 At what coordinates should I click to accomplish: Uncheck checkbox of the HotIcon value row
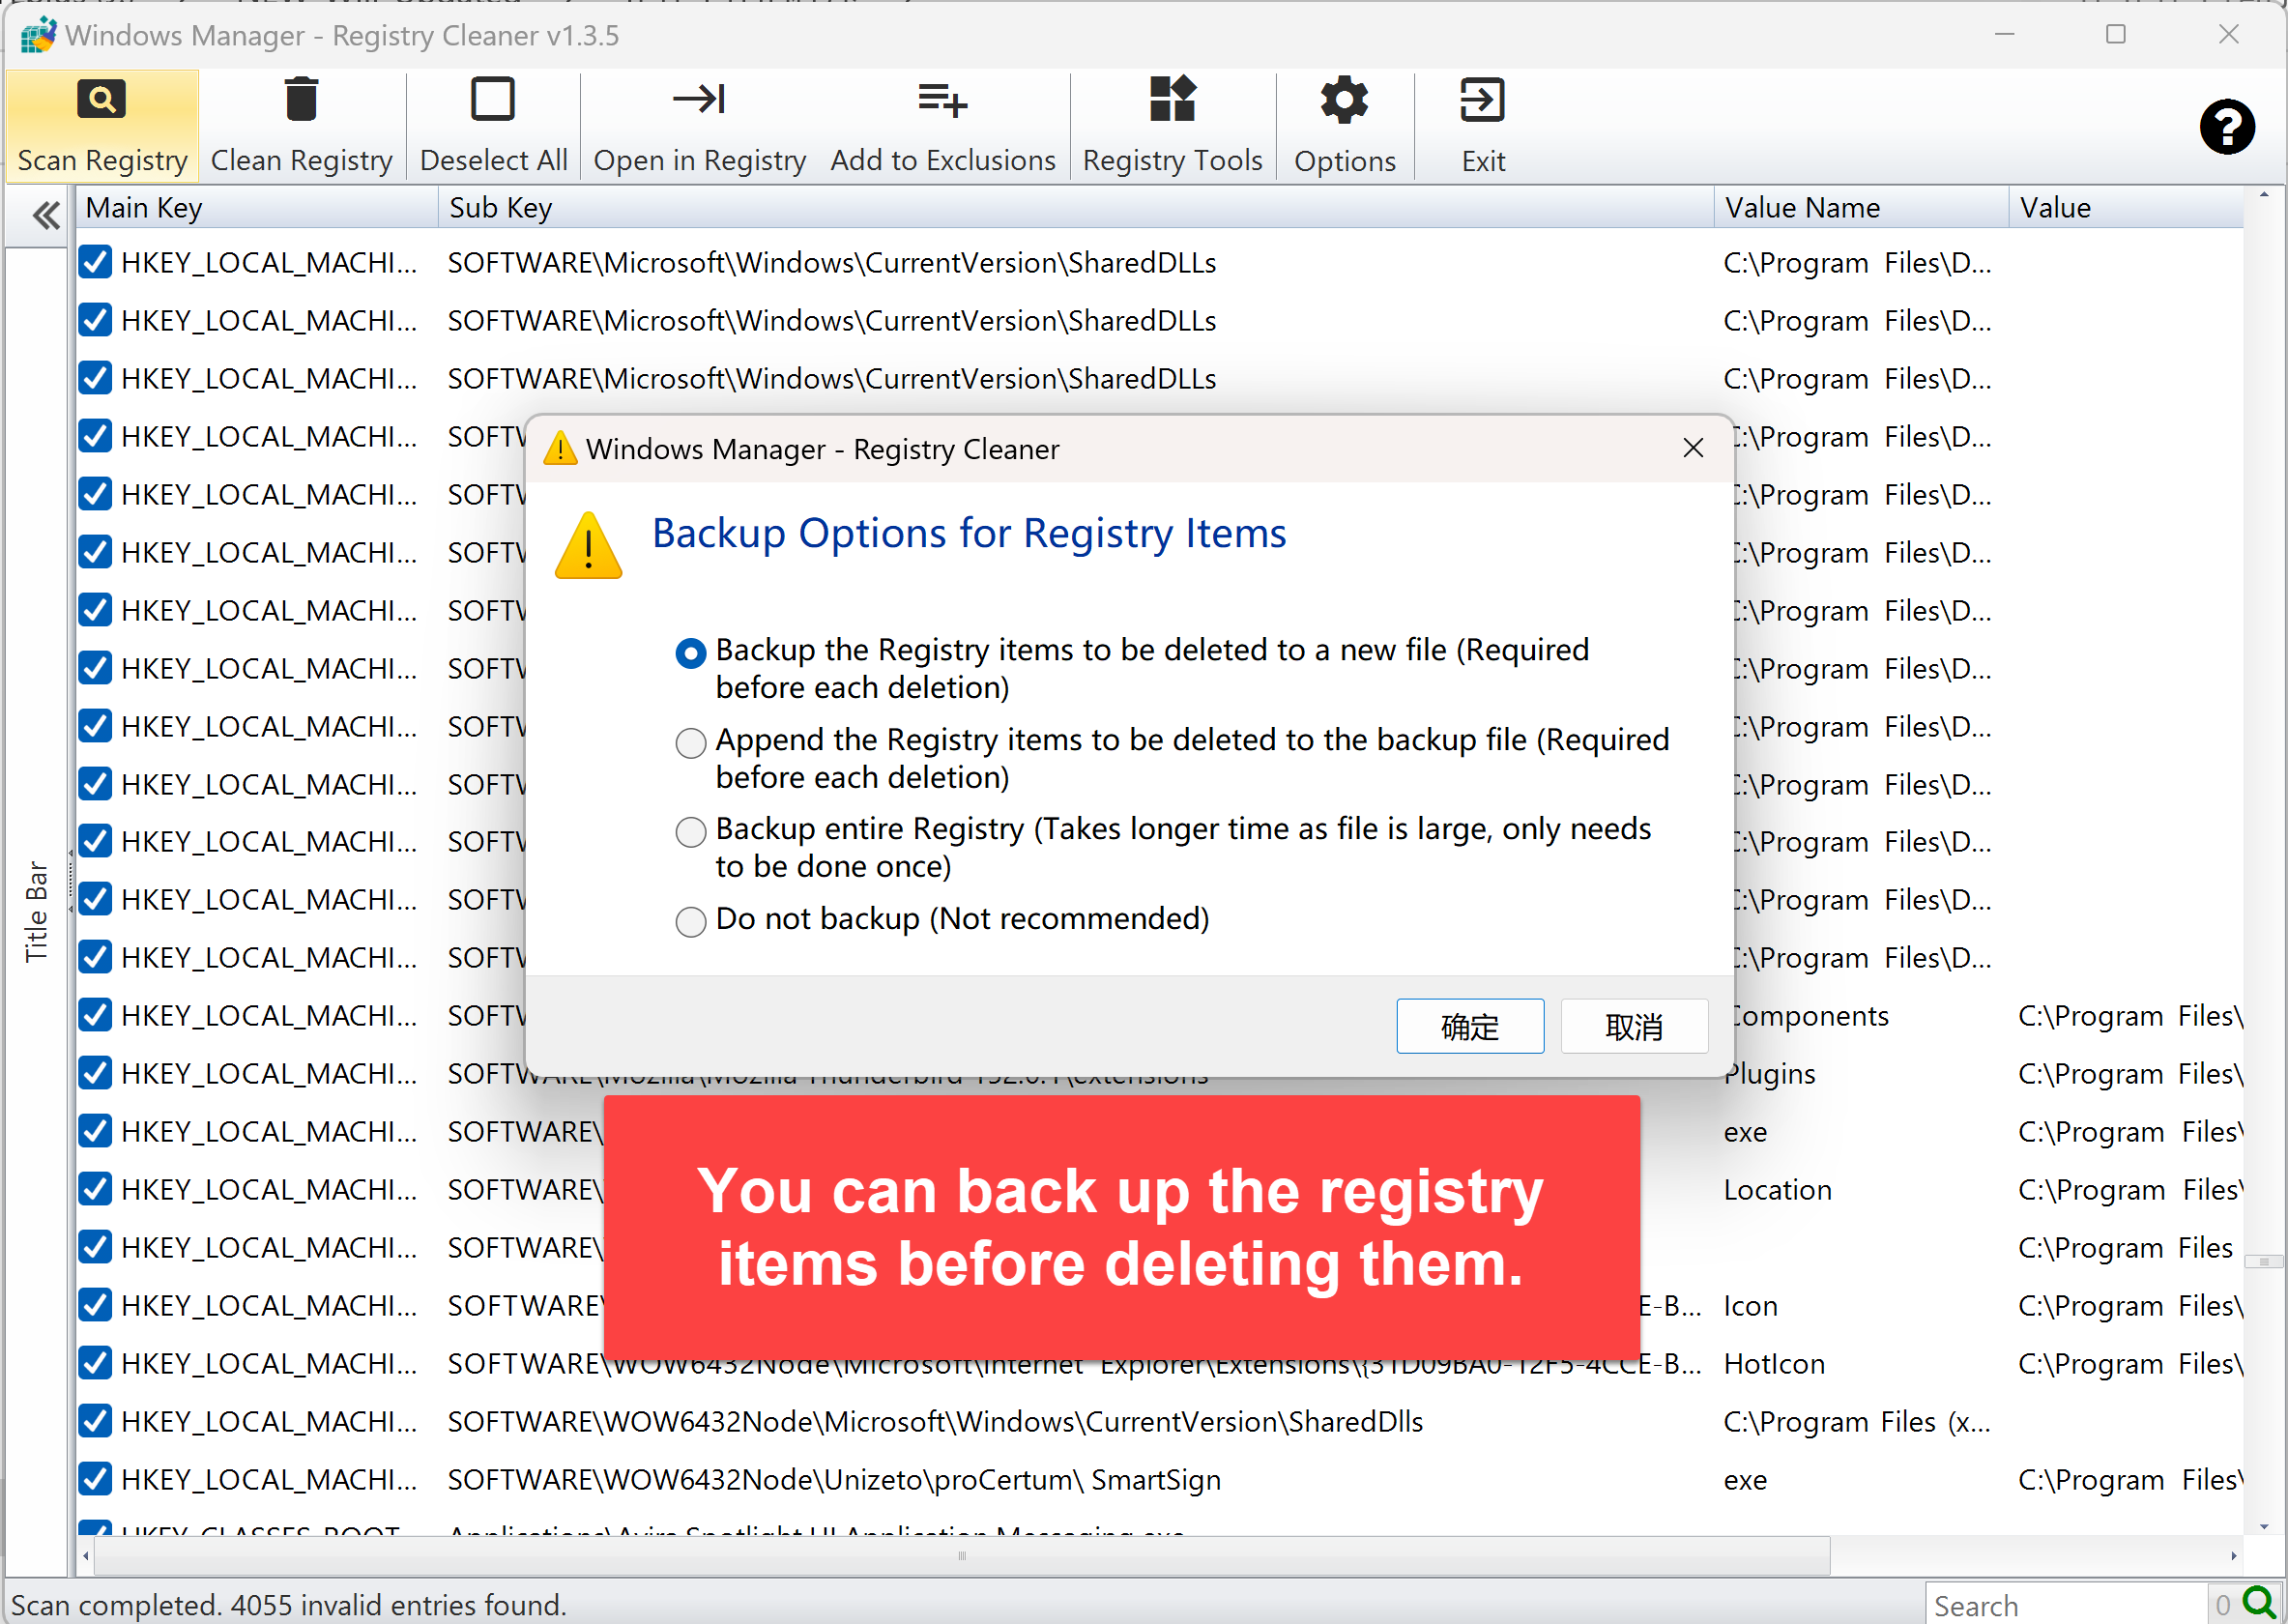pyautogui.click(x=95, y=1363)
